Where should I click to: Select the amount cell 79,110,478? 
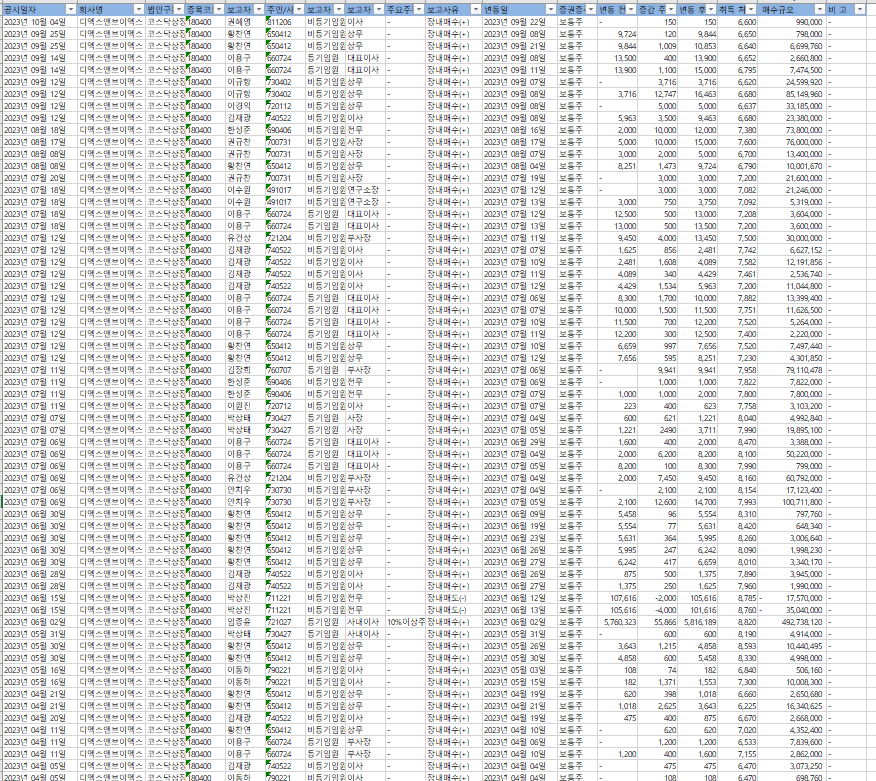click(792, 370)
